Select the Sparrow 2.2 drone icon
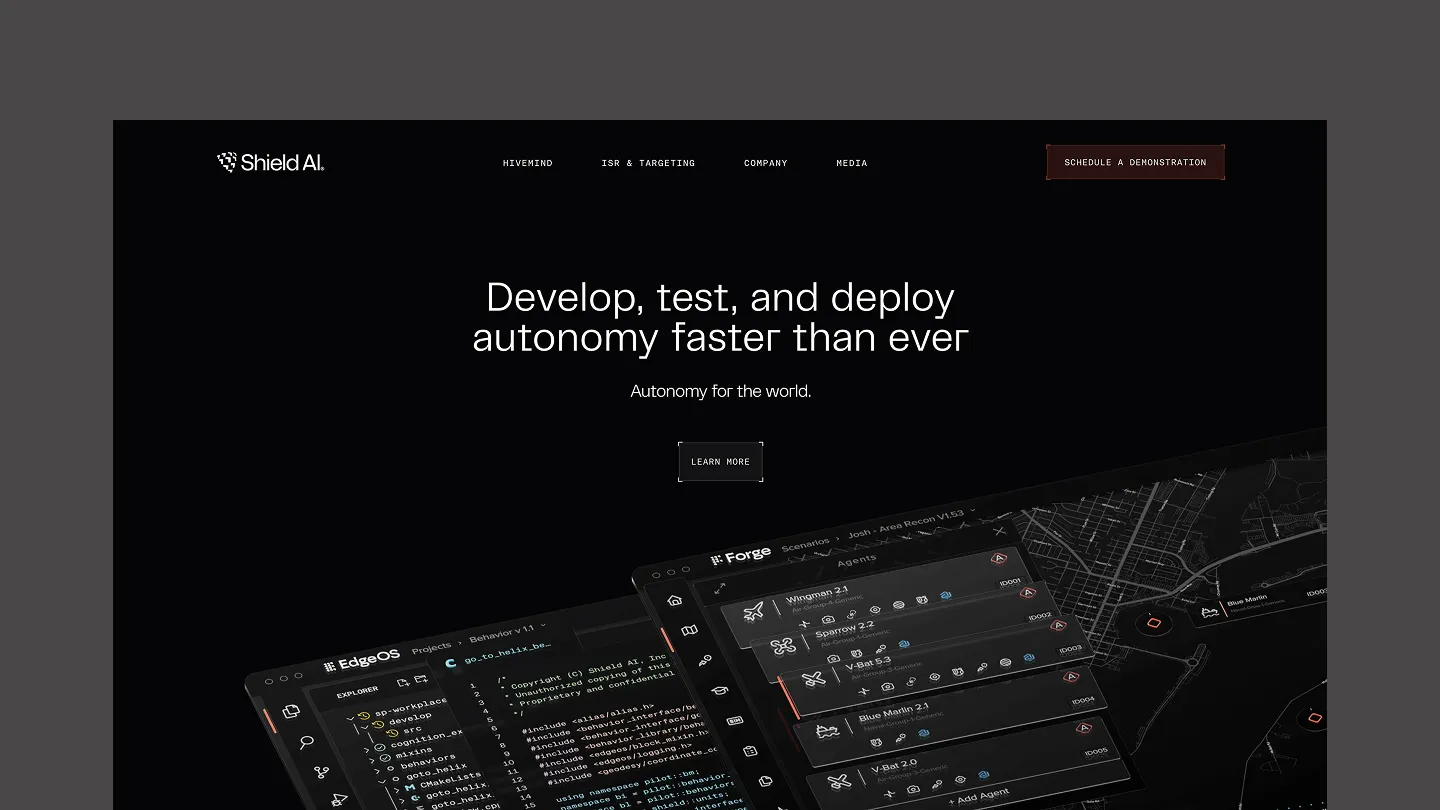The width and height of the screenshot is (1440, 810). tap(784, 646)
